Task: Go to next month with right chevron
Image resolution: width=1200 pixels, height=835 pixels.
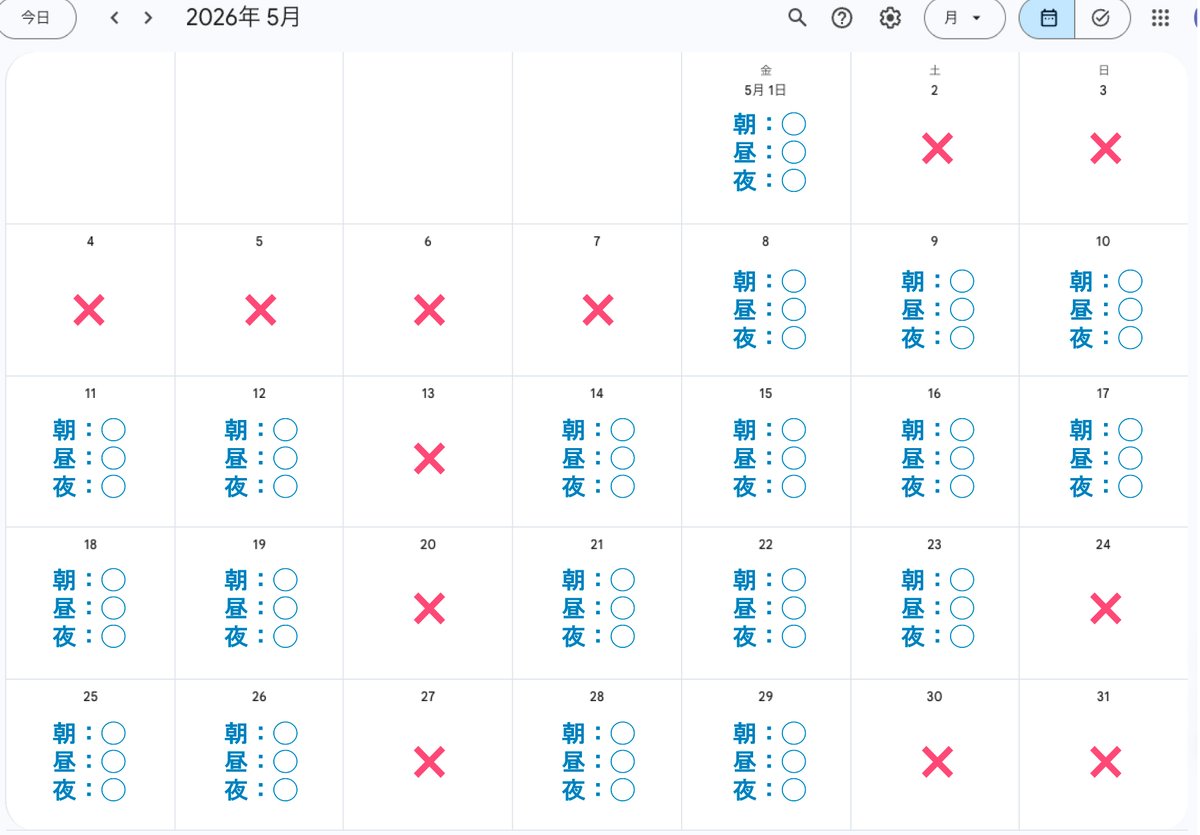Action: [148, 18]
